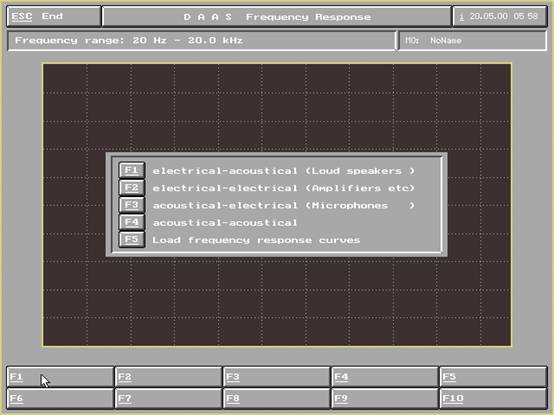Open F5 Load frequency response curves

pos(132,240)
